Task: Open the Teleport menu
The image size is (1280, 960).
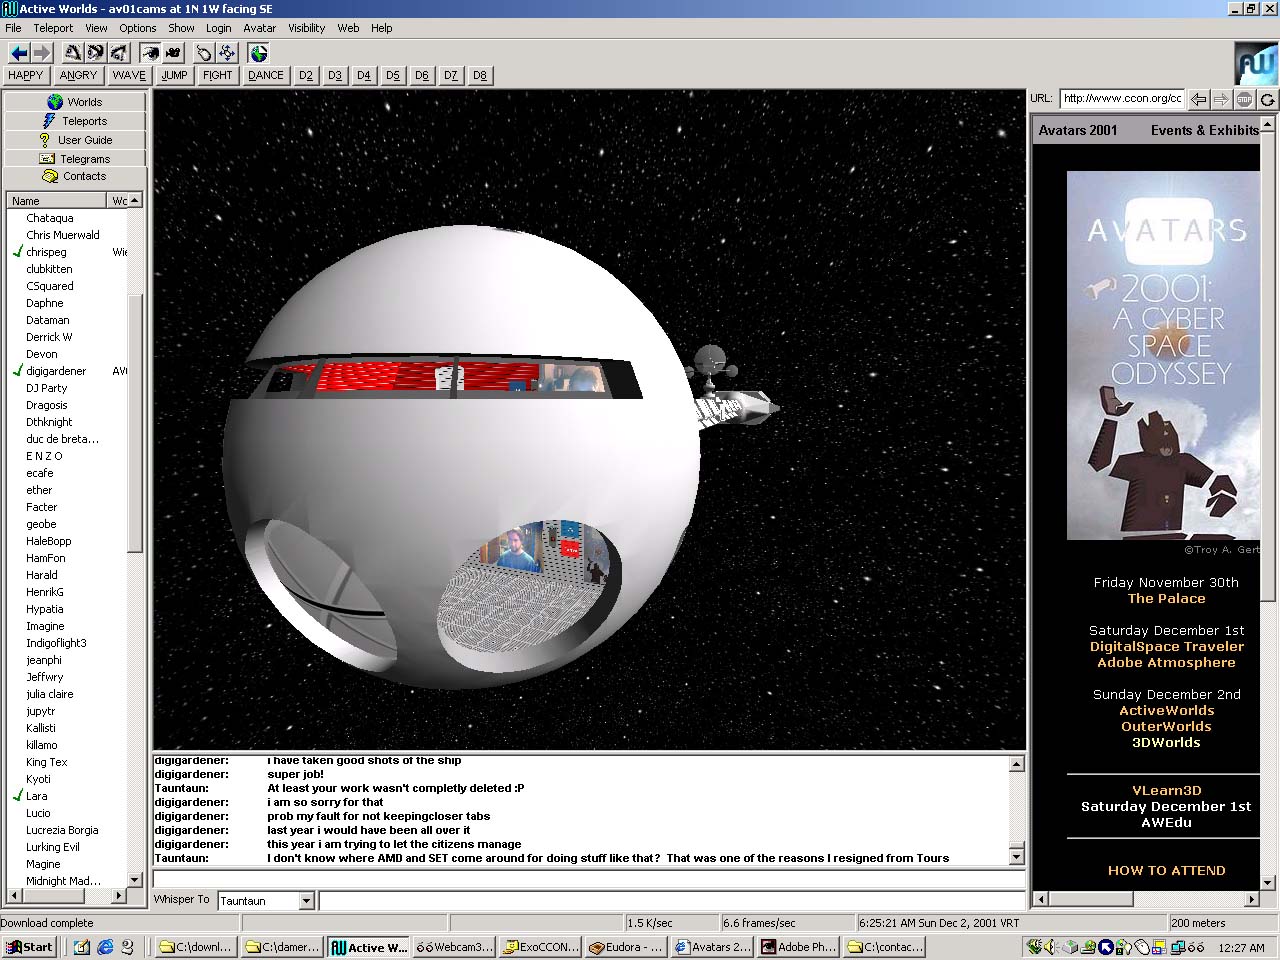Action: coord(53,28)
